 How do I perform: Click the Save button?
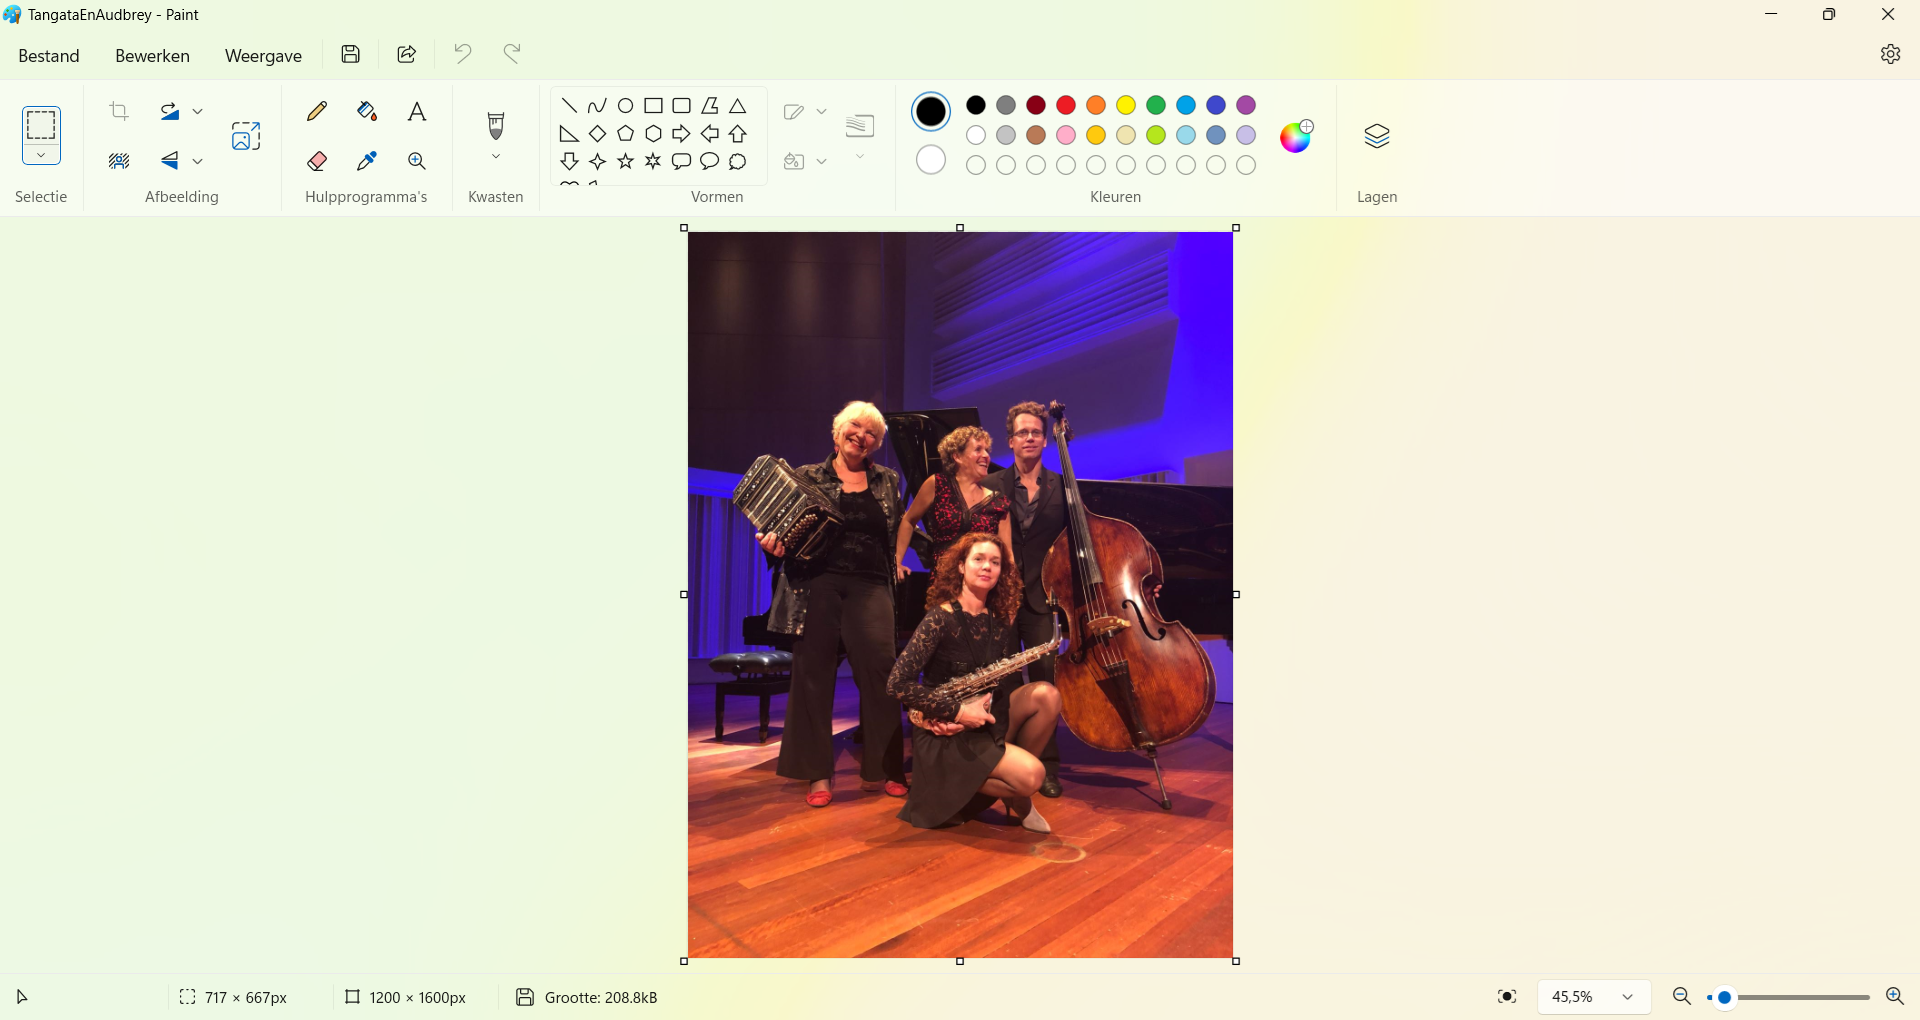[351, 54]
